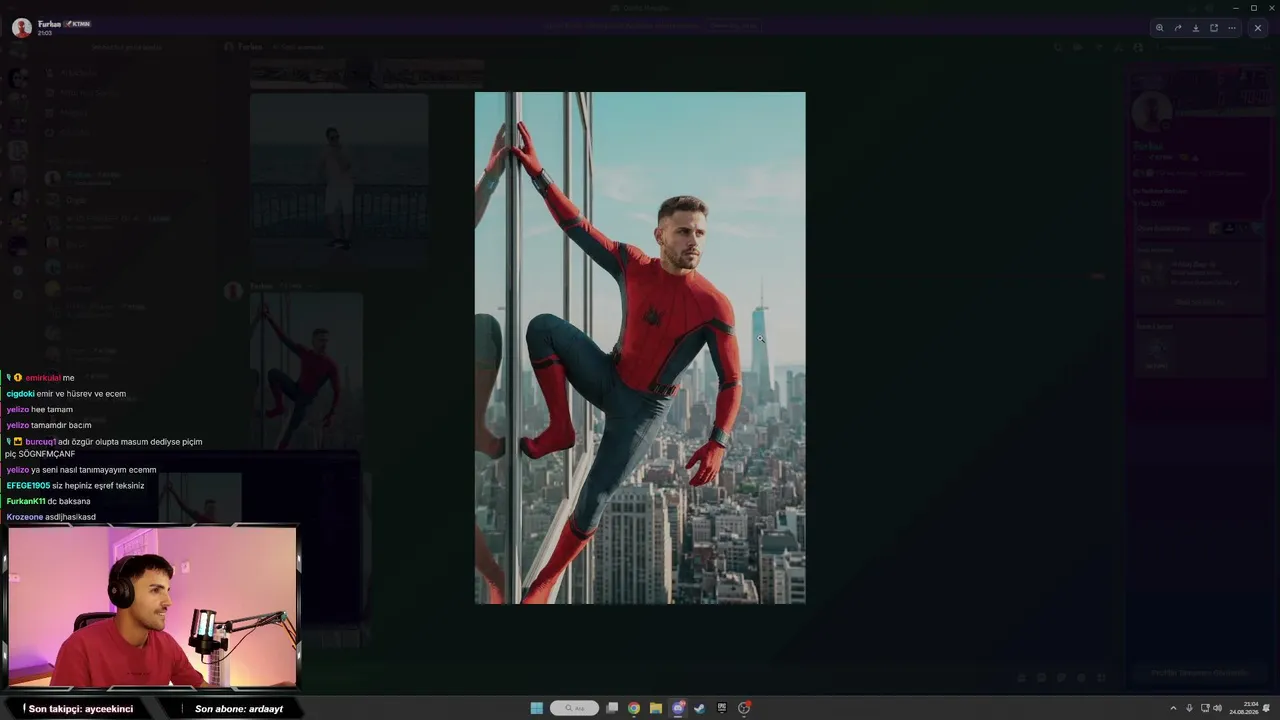Zoom into the image with the magnifier icon

[x=1160, y=28]
